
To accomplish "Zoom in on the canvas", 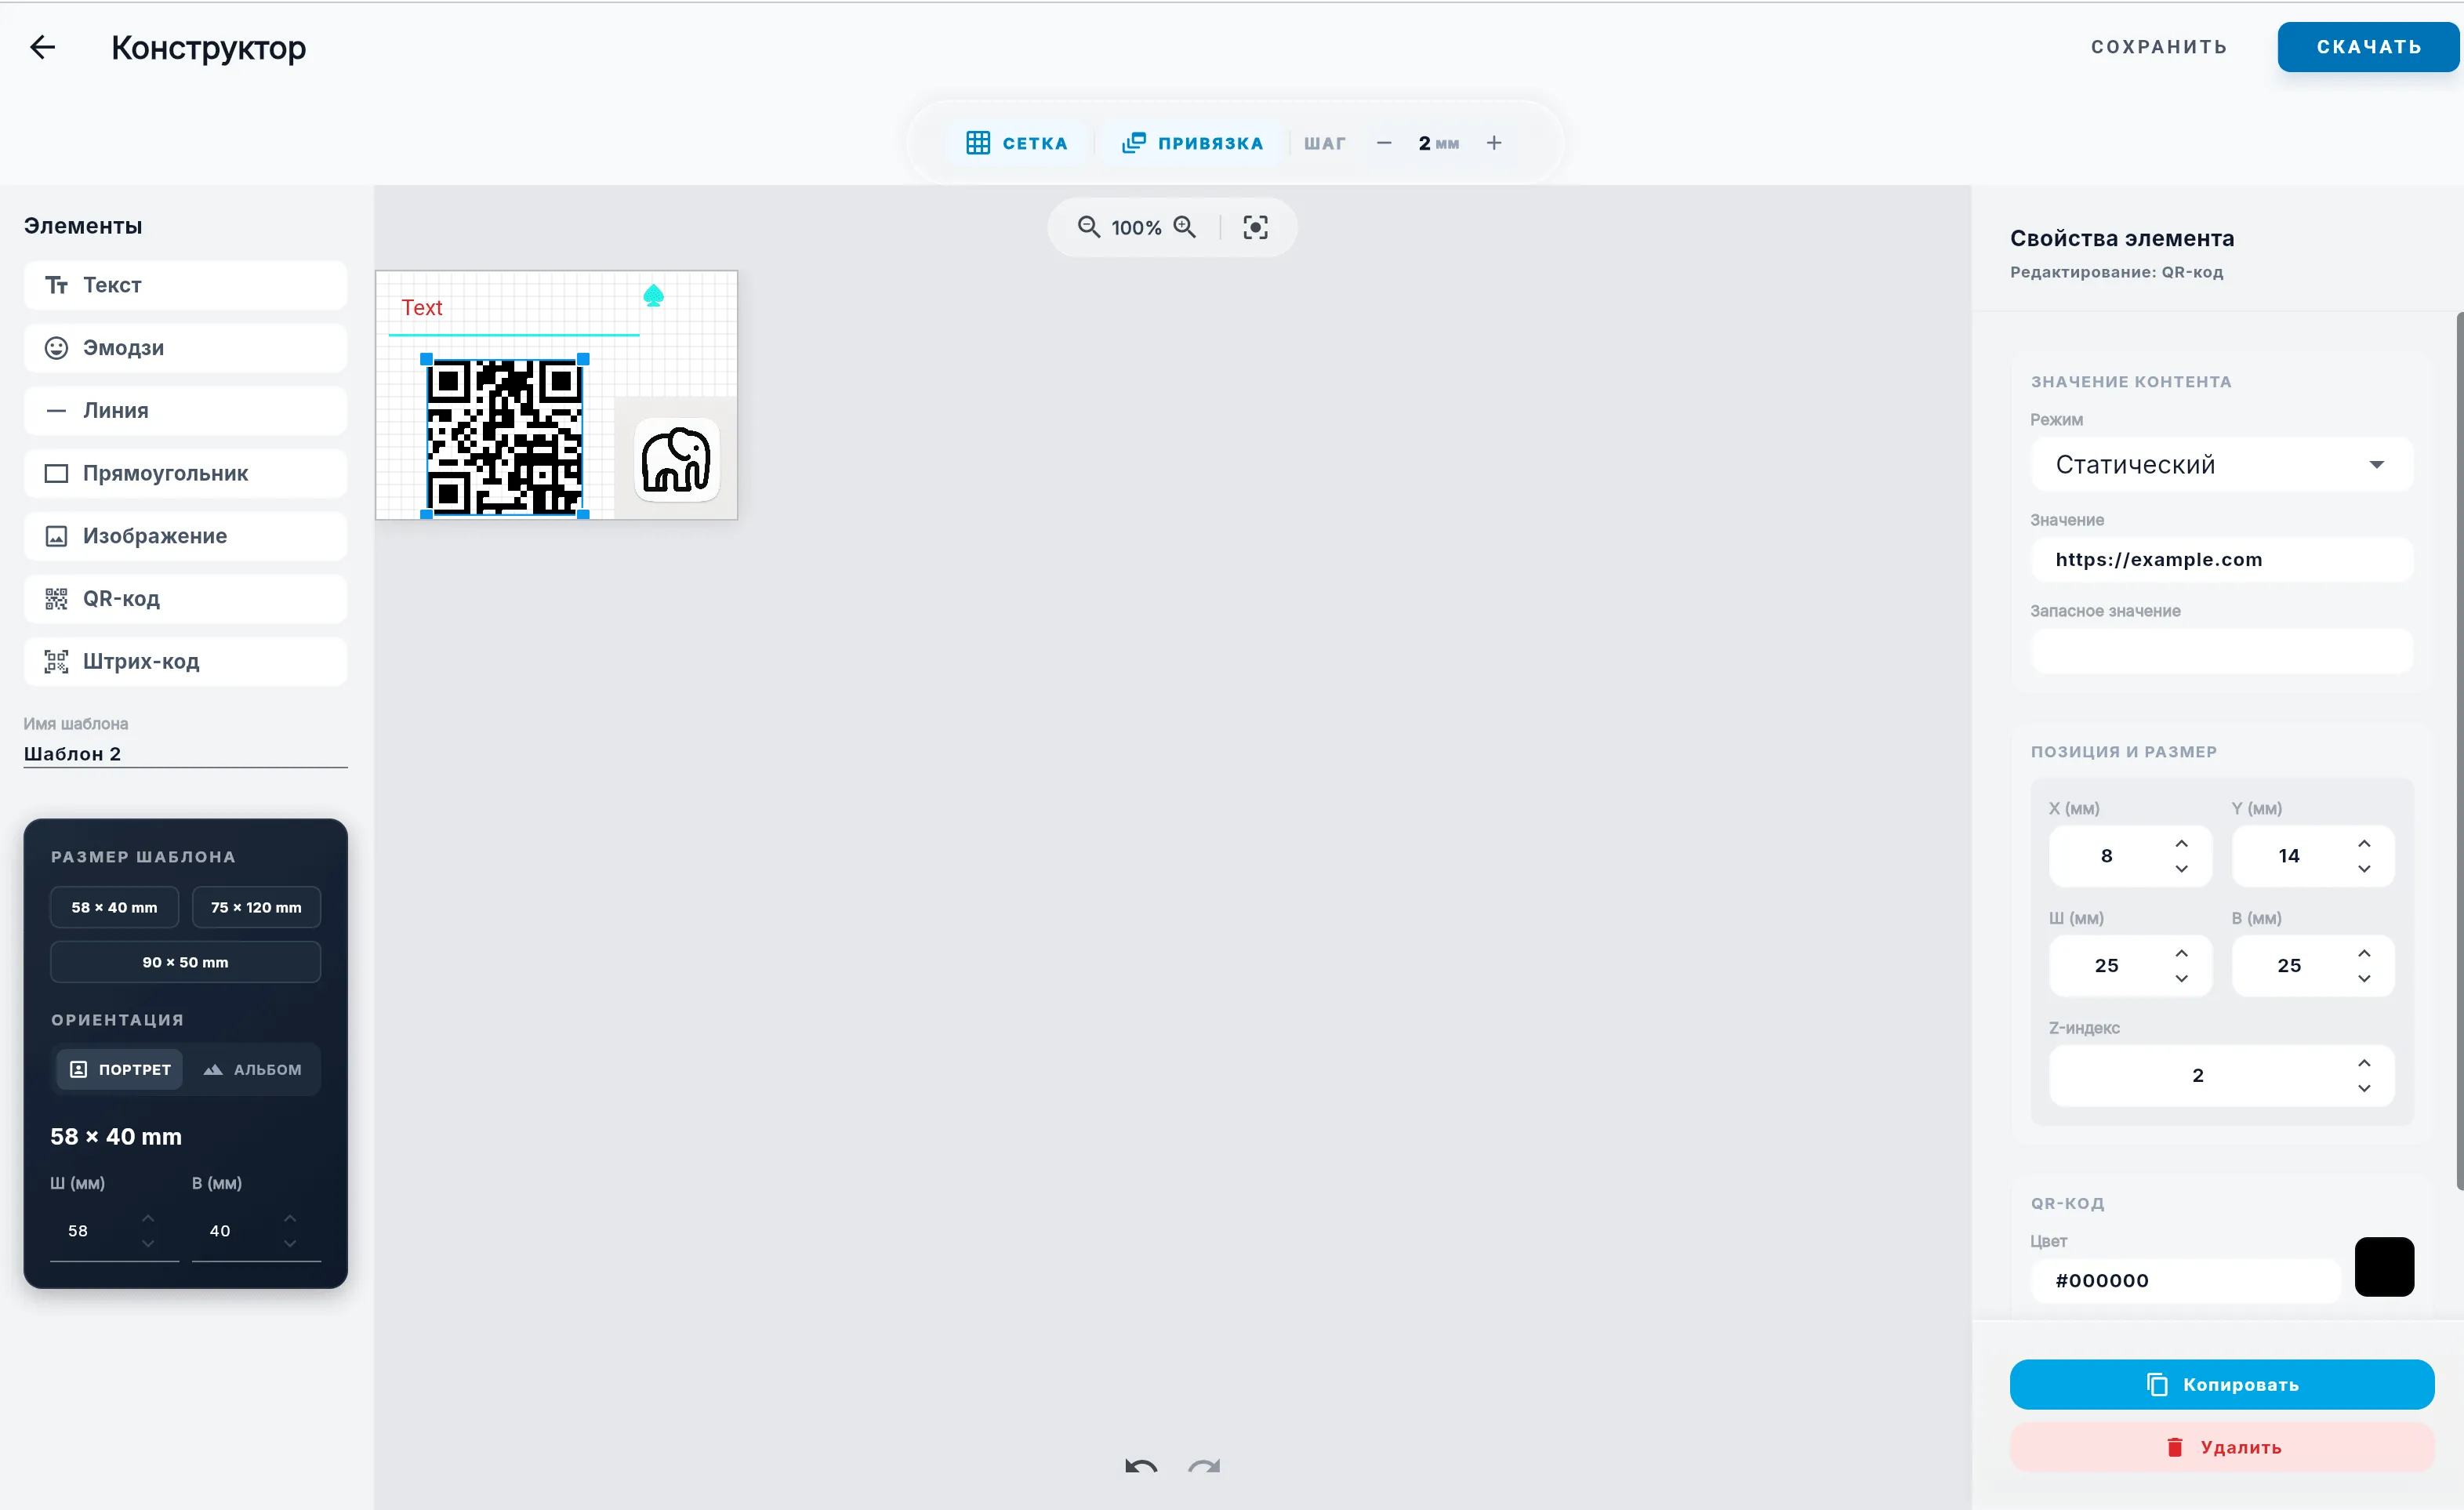I will (x=1185, y=227).
